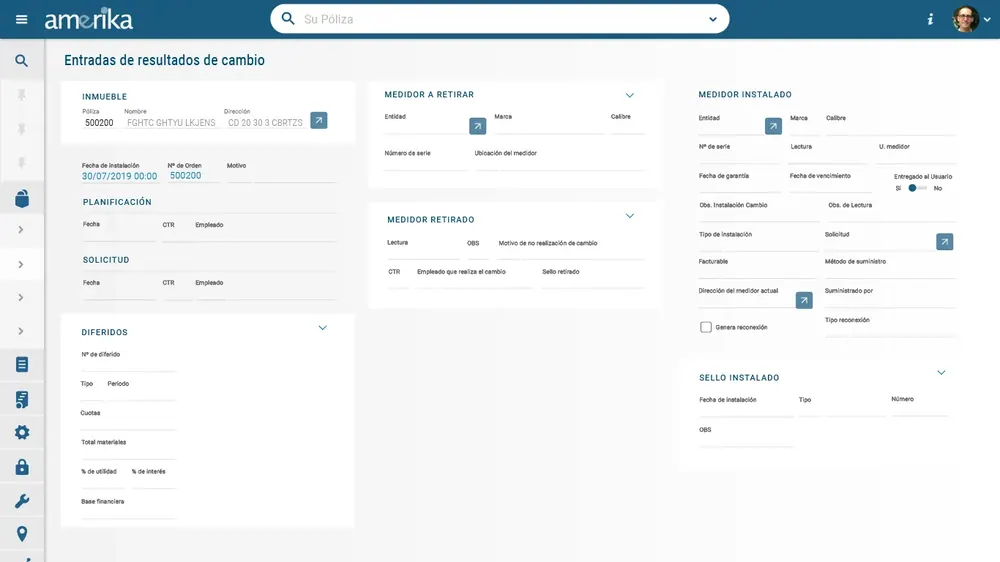Collapse the Diferidos section
The width and height of the screenshot is (1000, 562).
pyautogui.click(x=323, y=328)
